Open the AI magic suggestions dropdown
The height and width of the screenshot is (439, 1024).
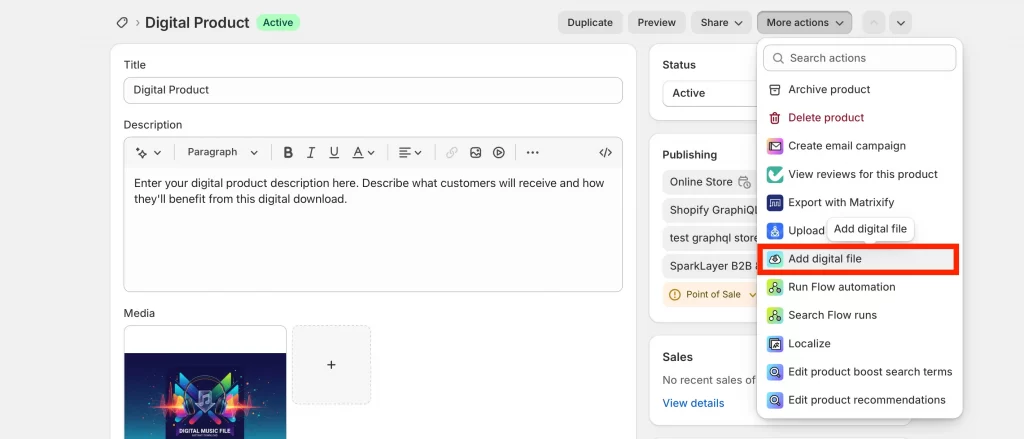(x=148, y=153)
